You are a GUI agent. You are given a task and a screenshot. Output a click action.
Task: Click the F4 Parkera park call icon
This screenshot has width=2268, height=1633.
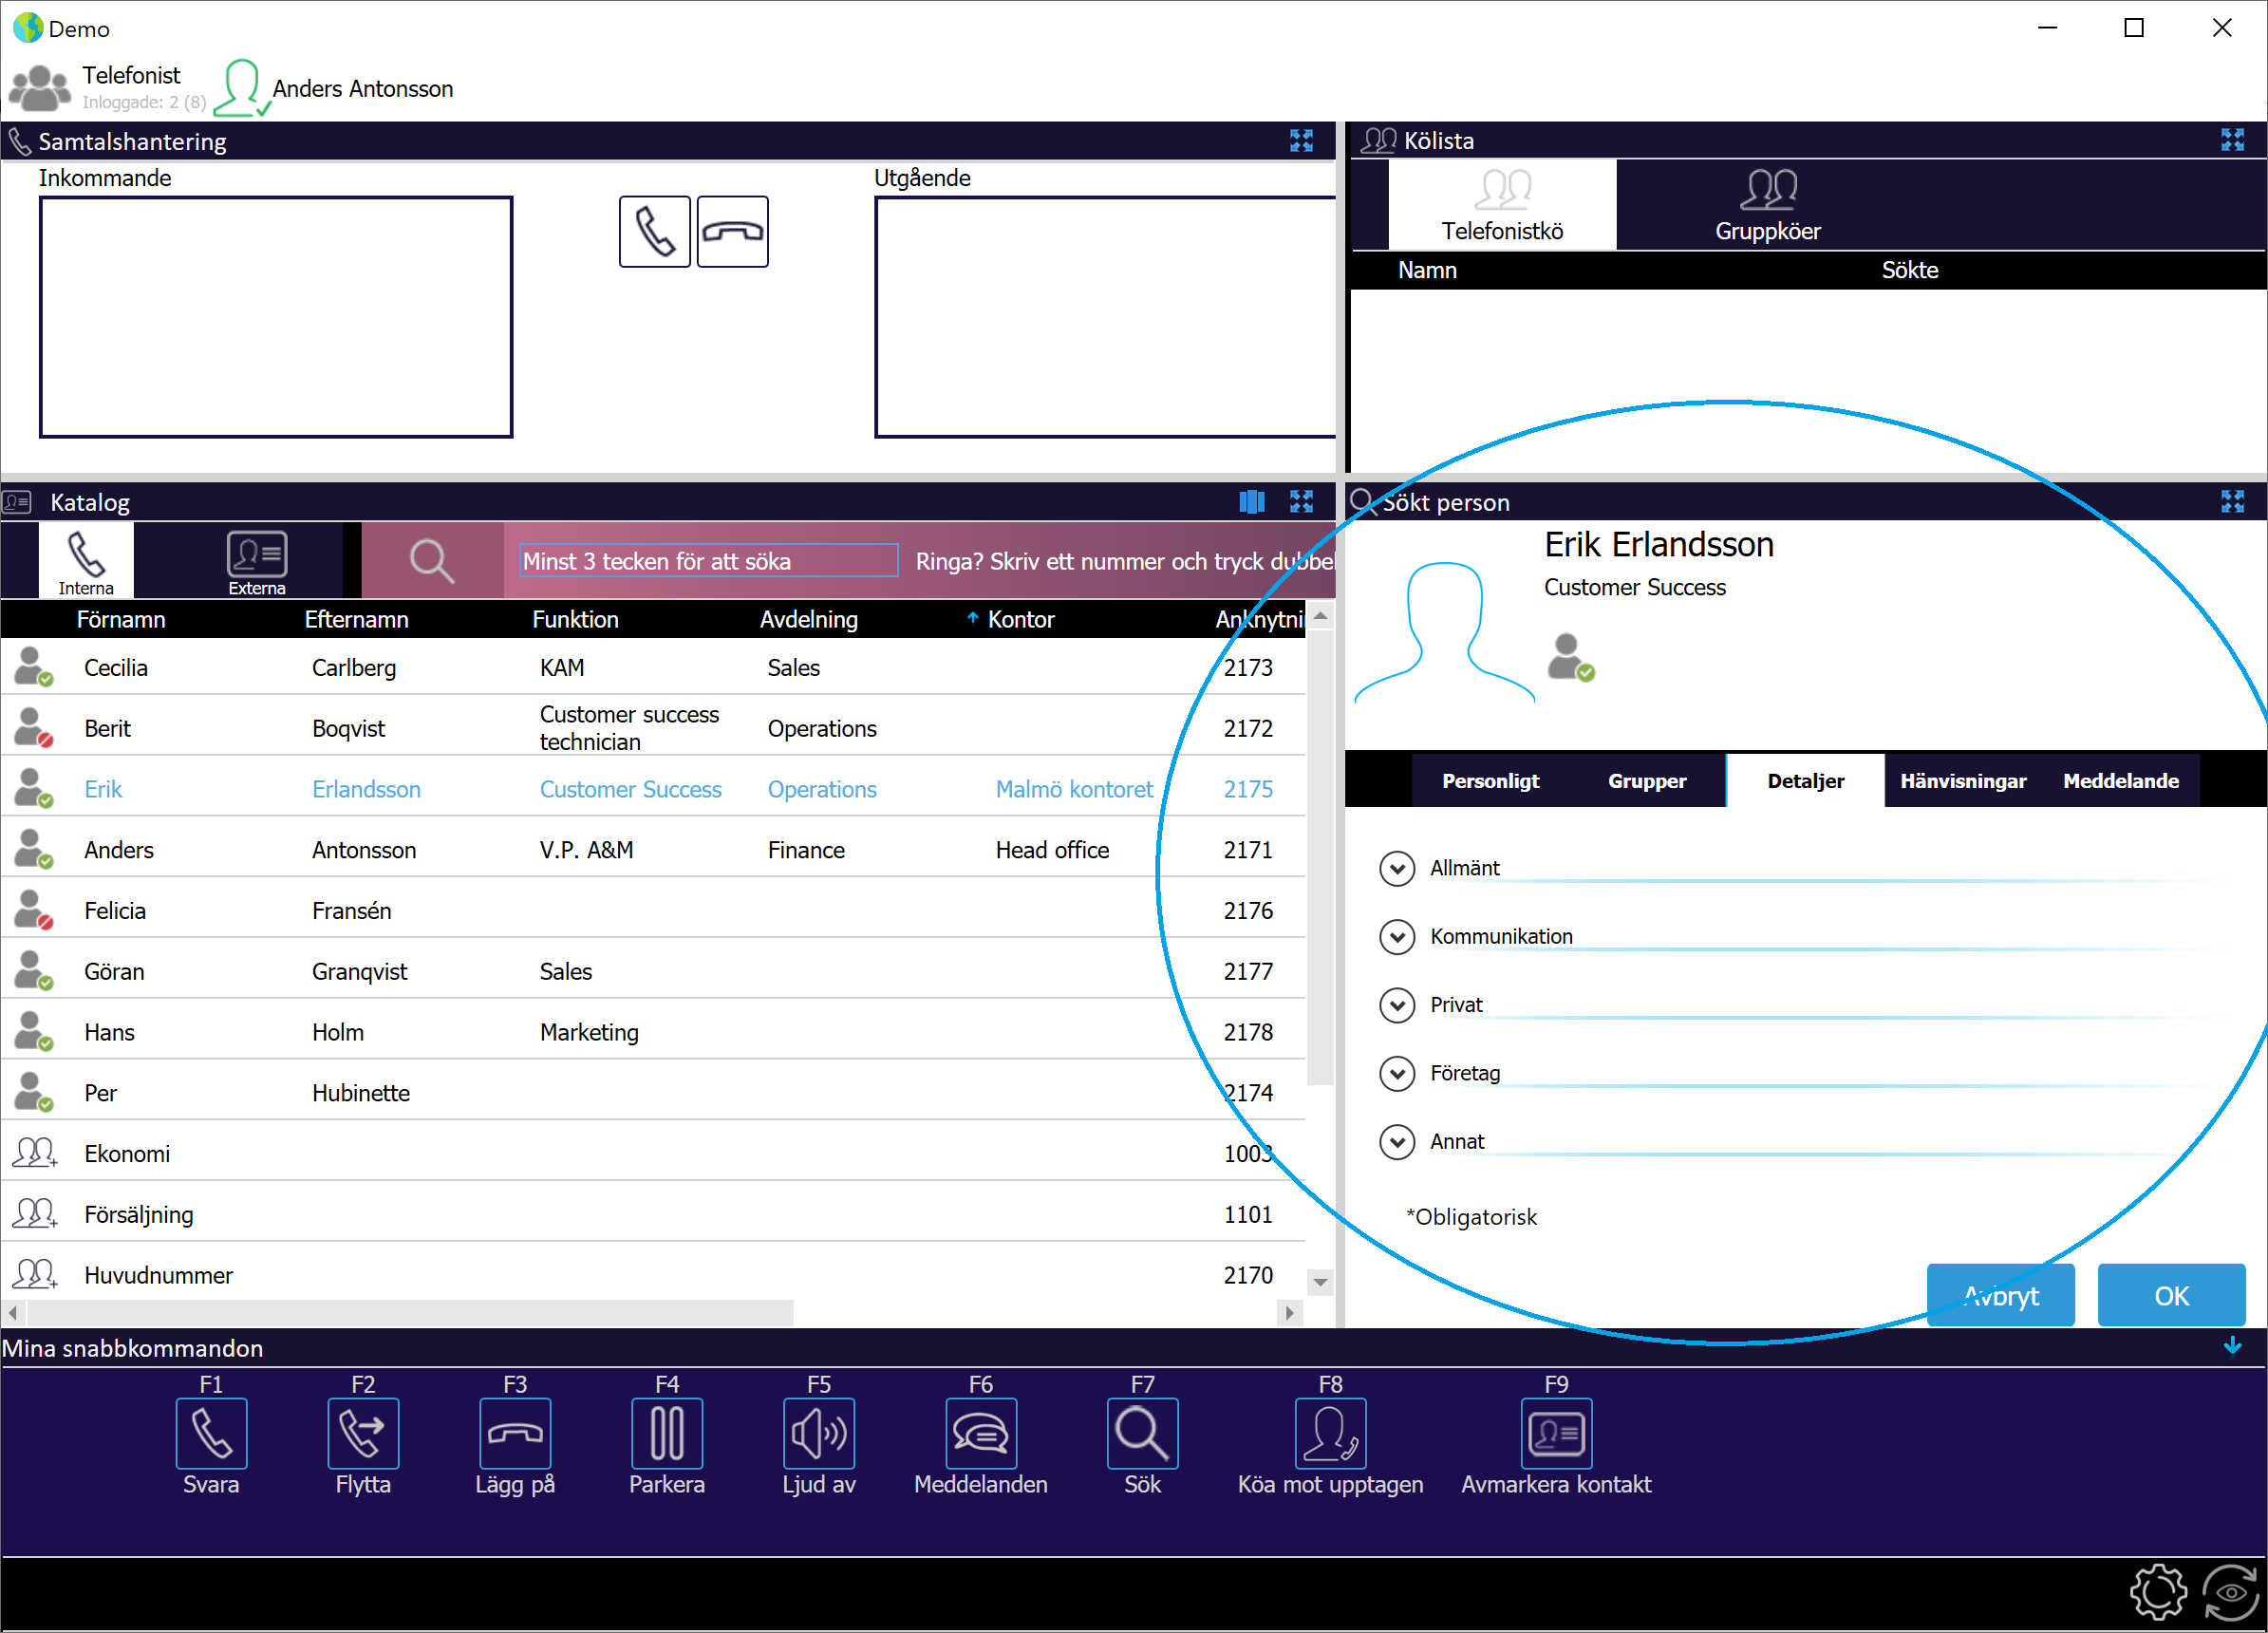667,1433
